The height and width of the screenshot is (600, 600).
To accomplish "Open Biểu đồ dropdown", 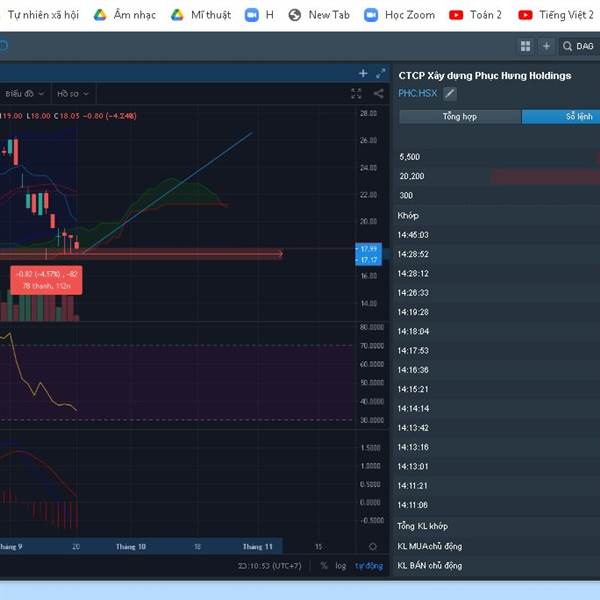I will click(25, 94).
